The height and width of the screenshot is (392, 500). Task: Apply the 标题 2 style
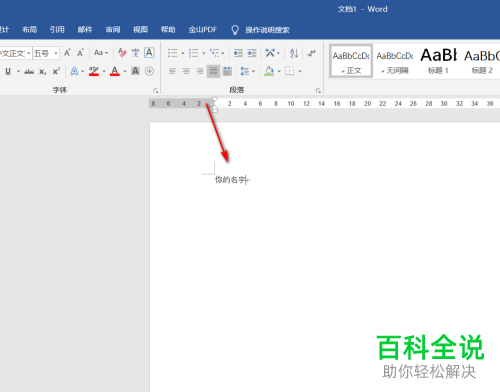point(482,61)
